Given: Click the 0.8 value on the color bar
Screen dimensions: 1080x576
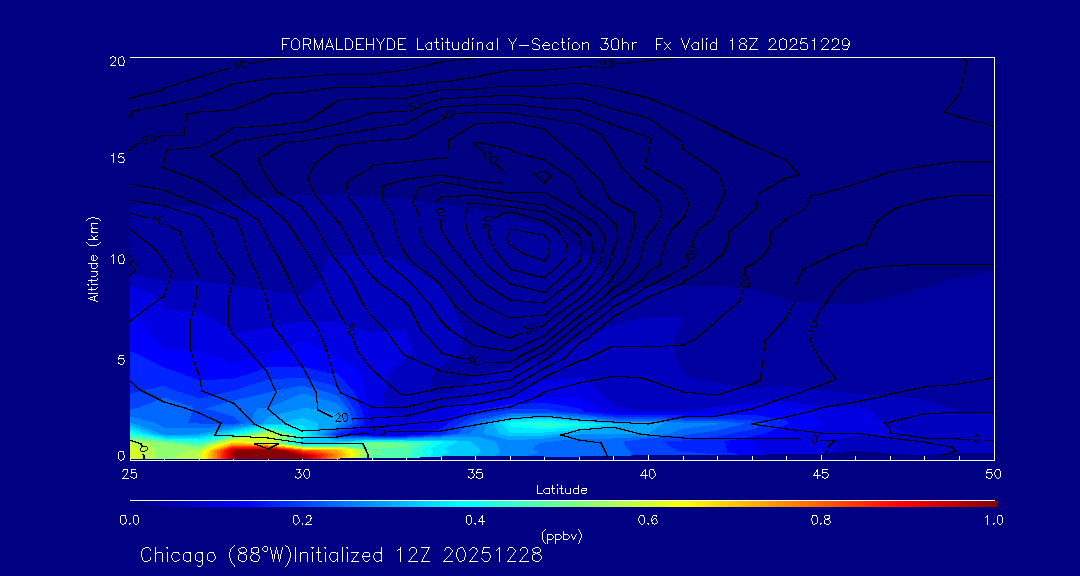Looking at the screenshot, I should tap(821, 520).
